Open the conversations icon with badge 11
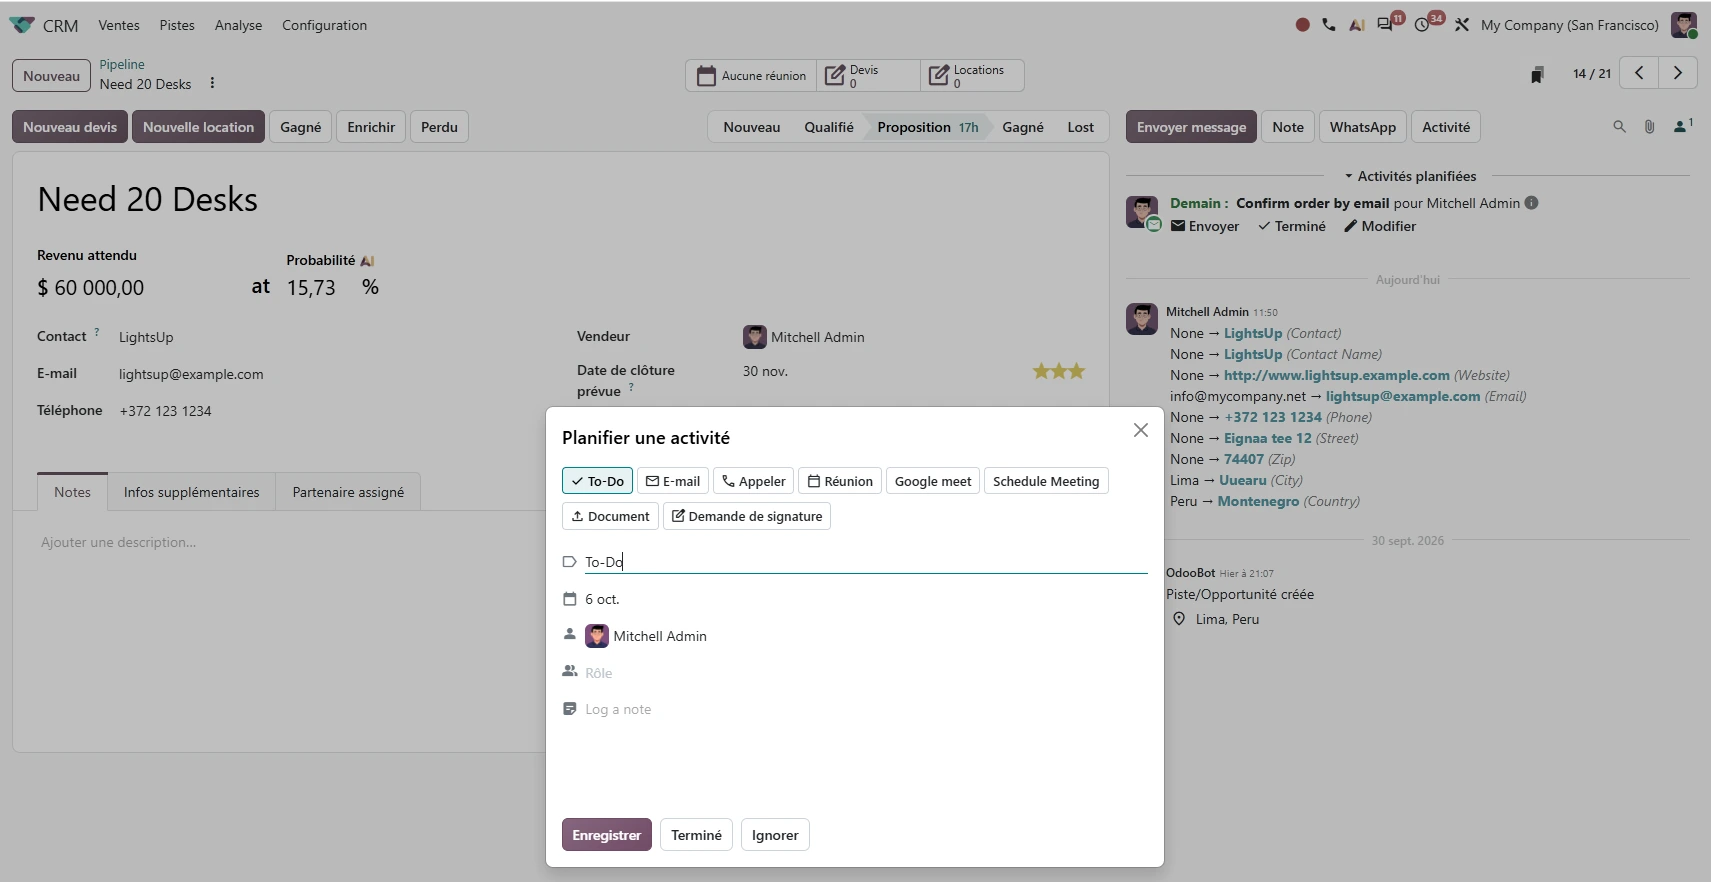 [x=1386, y=24]
